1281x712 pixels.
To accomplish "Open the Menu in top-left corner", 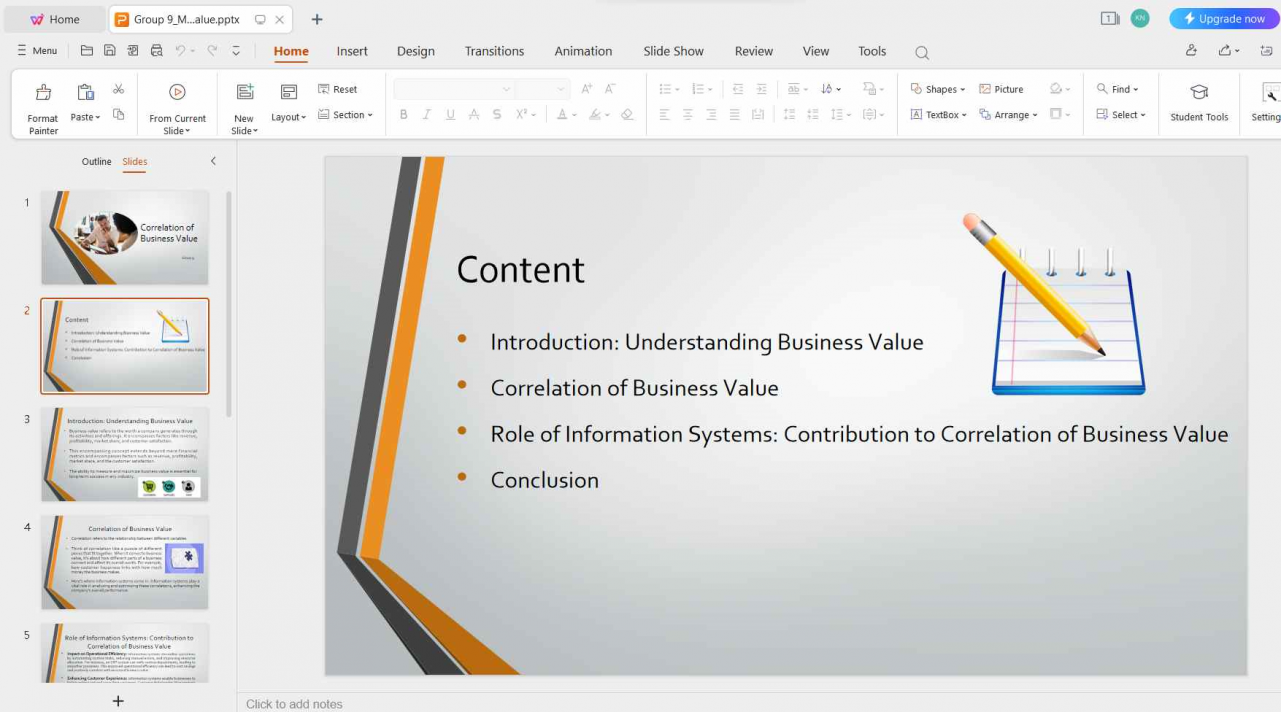I will pyautogui.click(x=37, y=50).
